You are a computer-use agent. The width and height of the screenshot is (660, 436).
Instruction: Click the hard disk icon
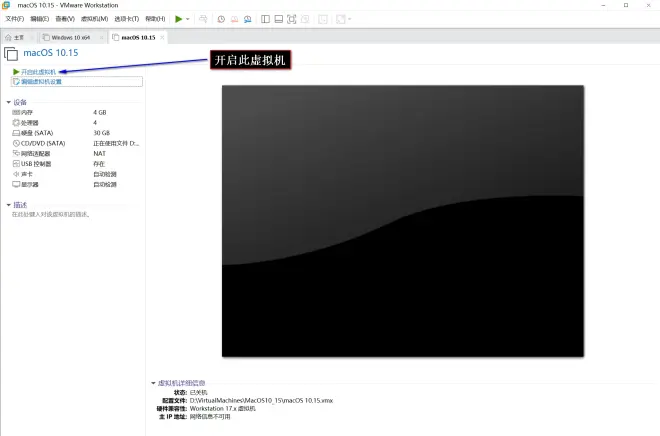tap(16, 133)
